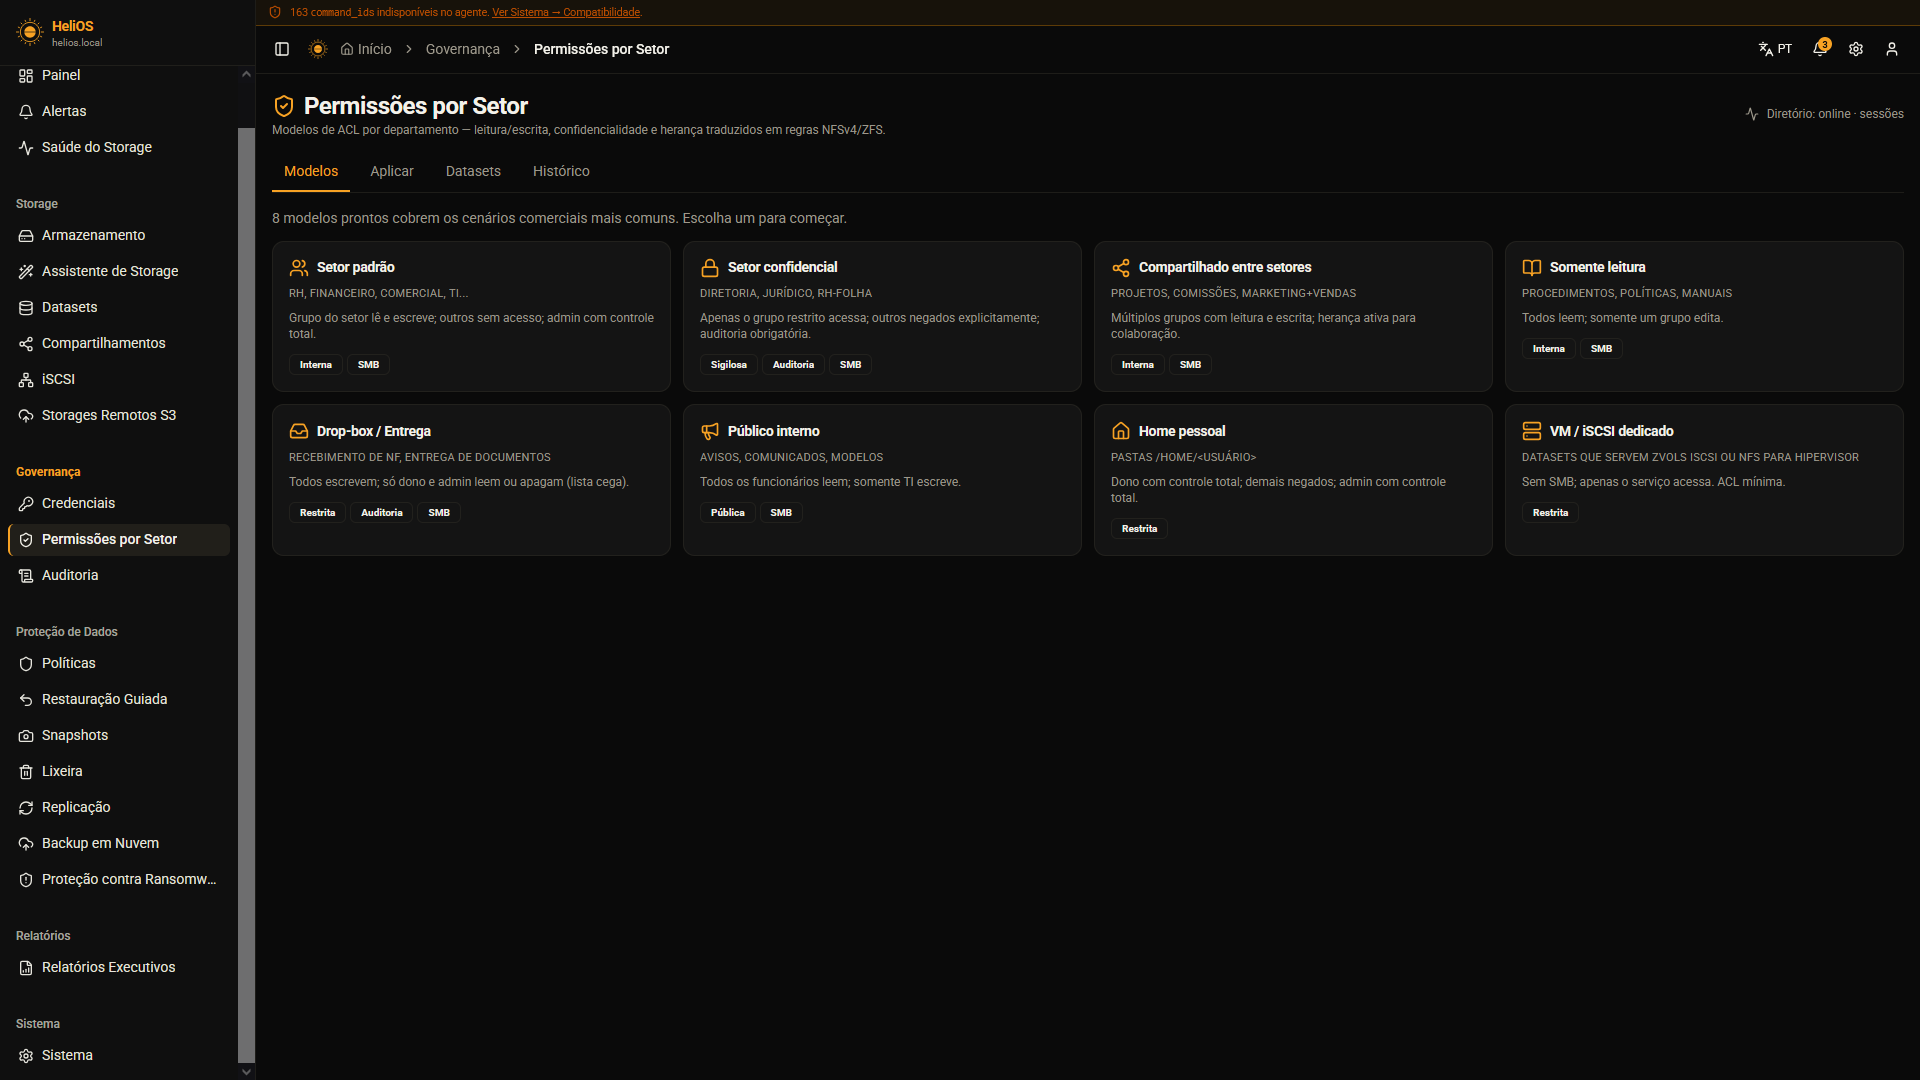Click the Alertas bell icon in sidebar
1920x1080 pixels.
click(x=26, y=111)
